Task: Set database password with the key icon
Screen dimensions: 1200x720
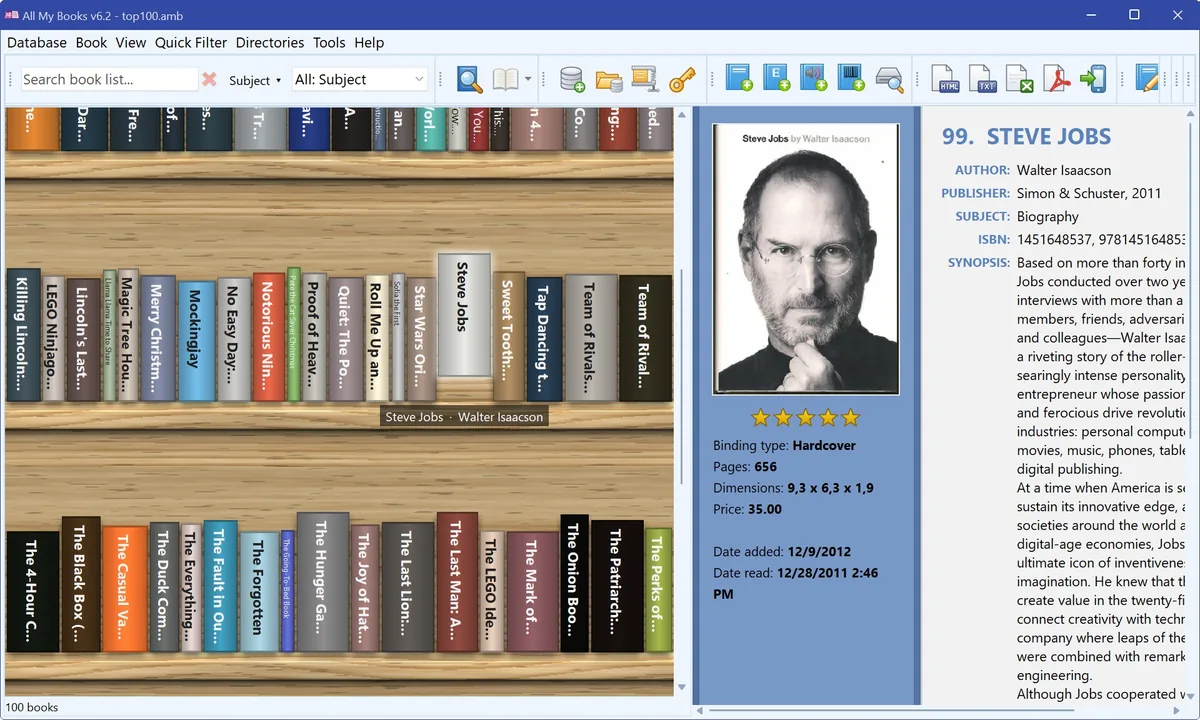Action: [682, 80]
